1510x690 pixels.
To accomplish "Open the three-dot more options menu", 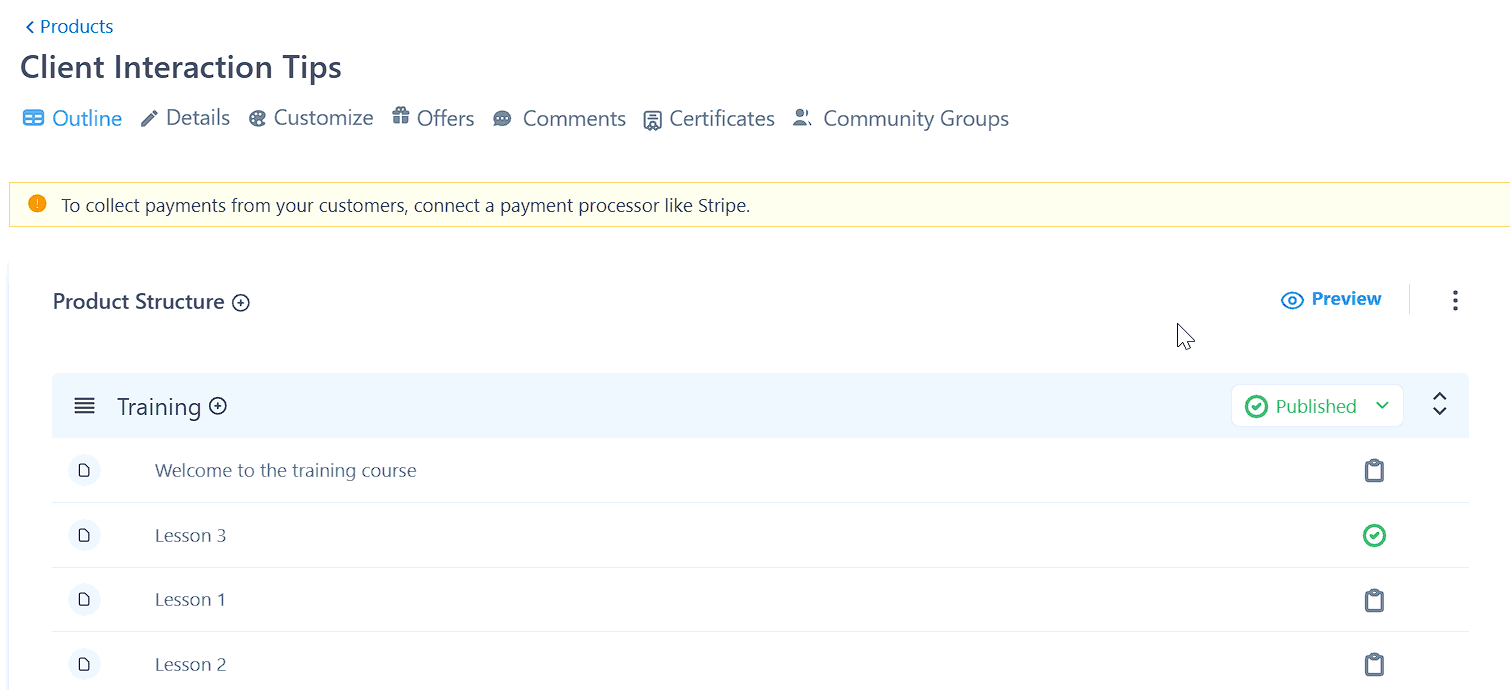I will coord(1455,300).
